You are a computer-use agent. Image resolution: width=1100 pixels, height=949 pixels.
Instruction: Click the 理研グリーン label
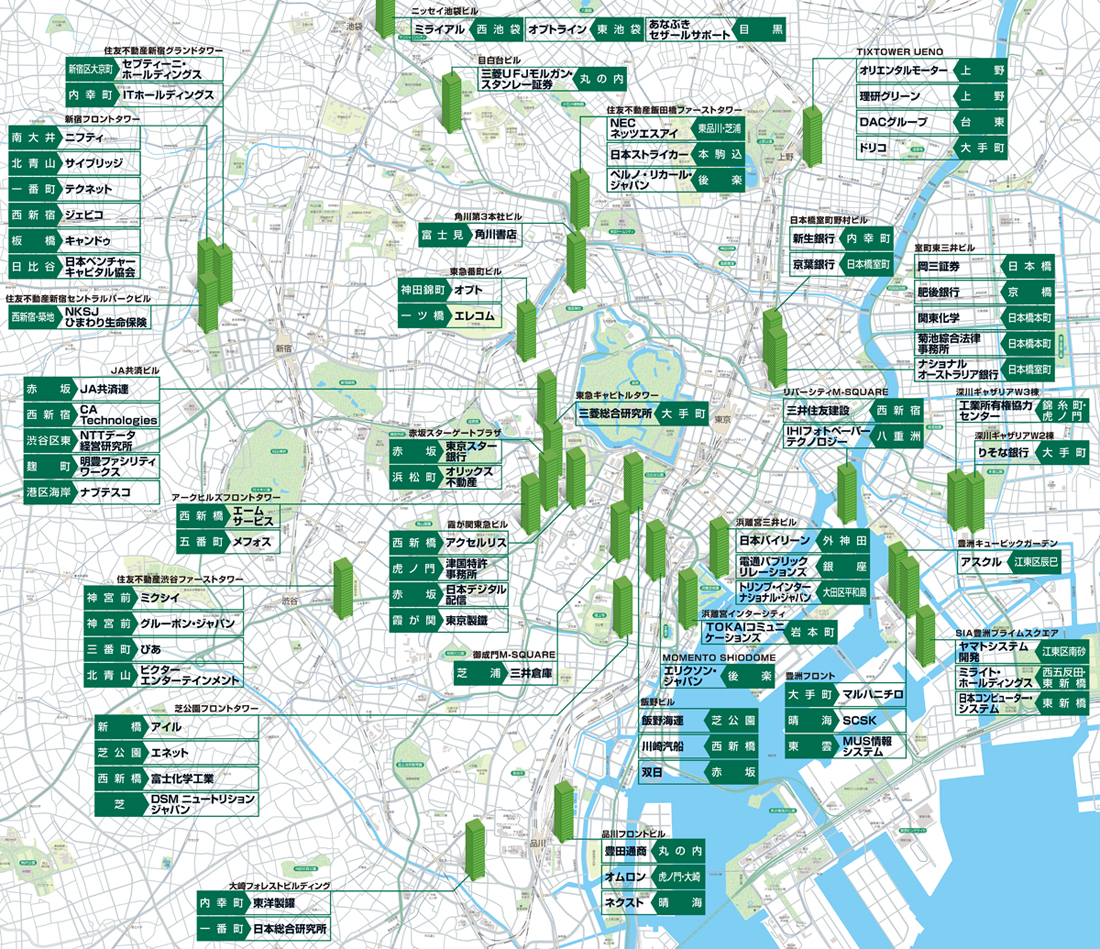[890, 96]
